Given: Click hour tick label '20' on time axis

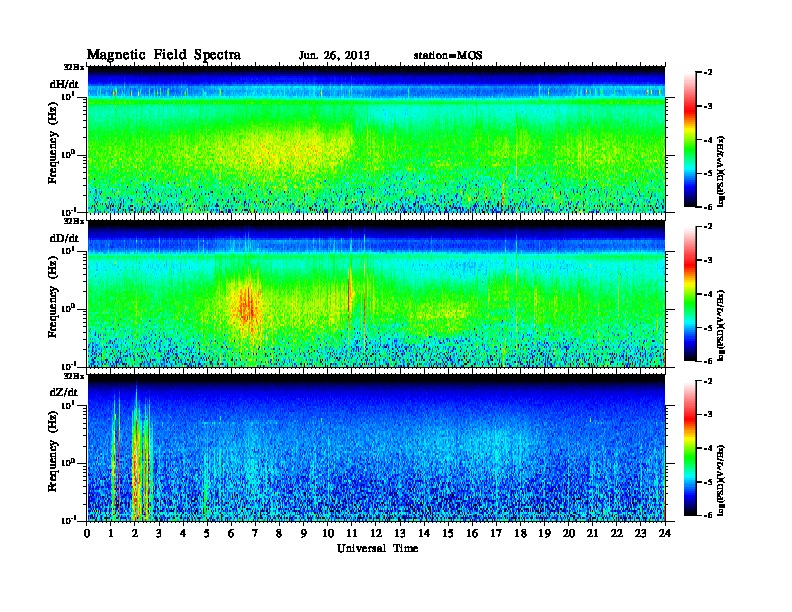Looking at the screenshot, I should pyautogui.click(x=568, y=534).
